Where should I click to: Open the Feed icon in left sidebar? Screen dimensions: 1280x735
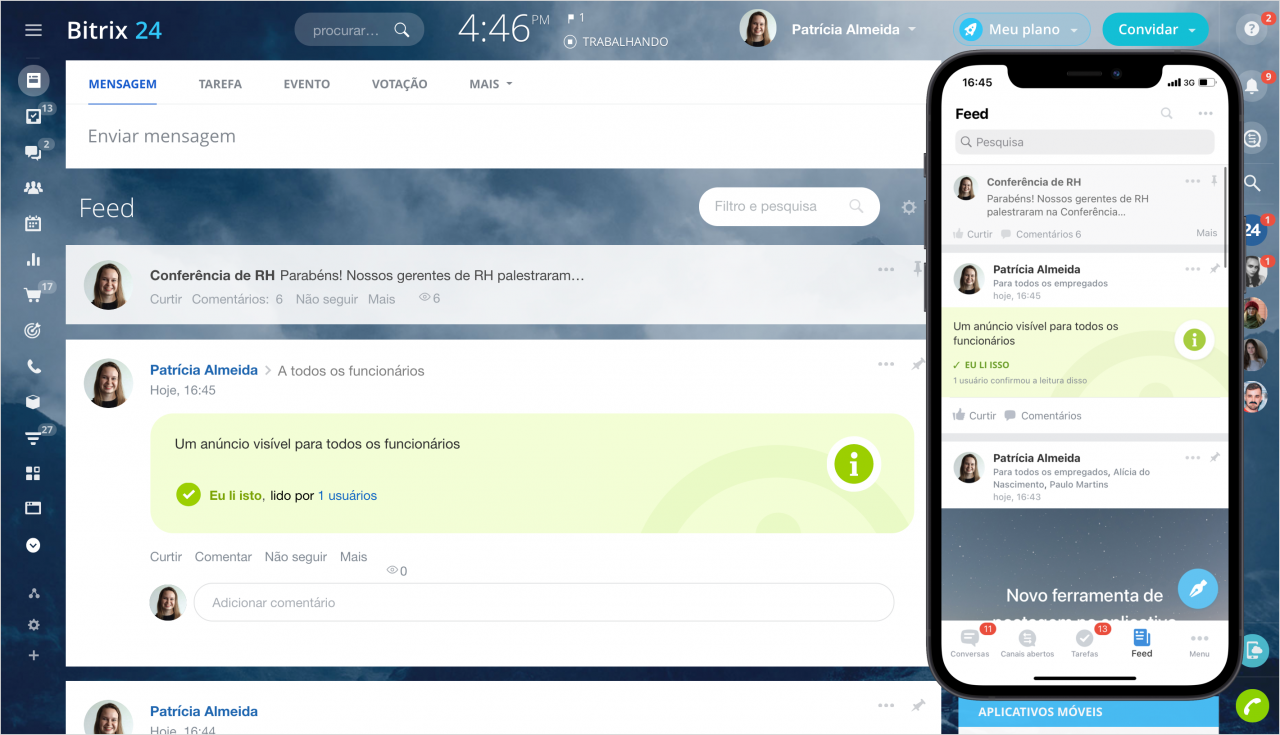point(33,81)
